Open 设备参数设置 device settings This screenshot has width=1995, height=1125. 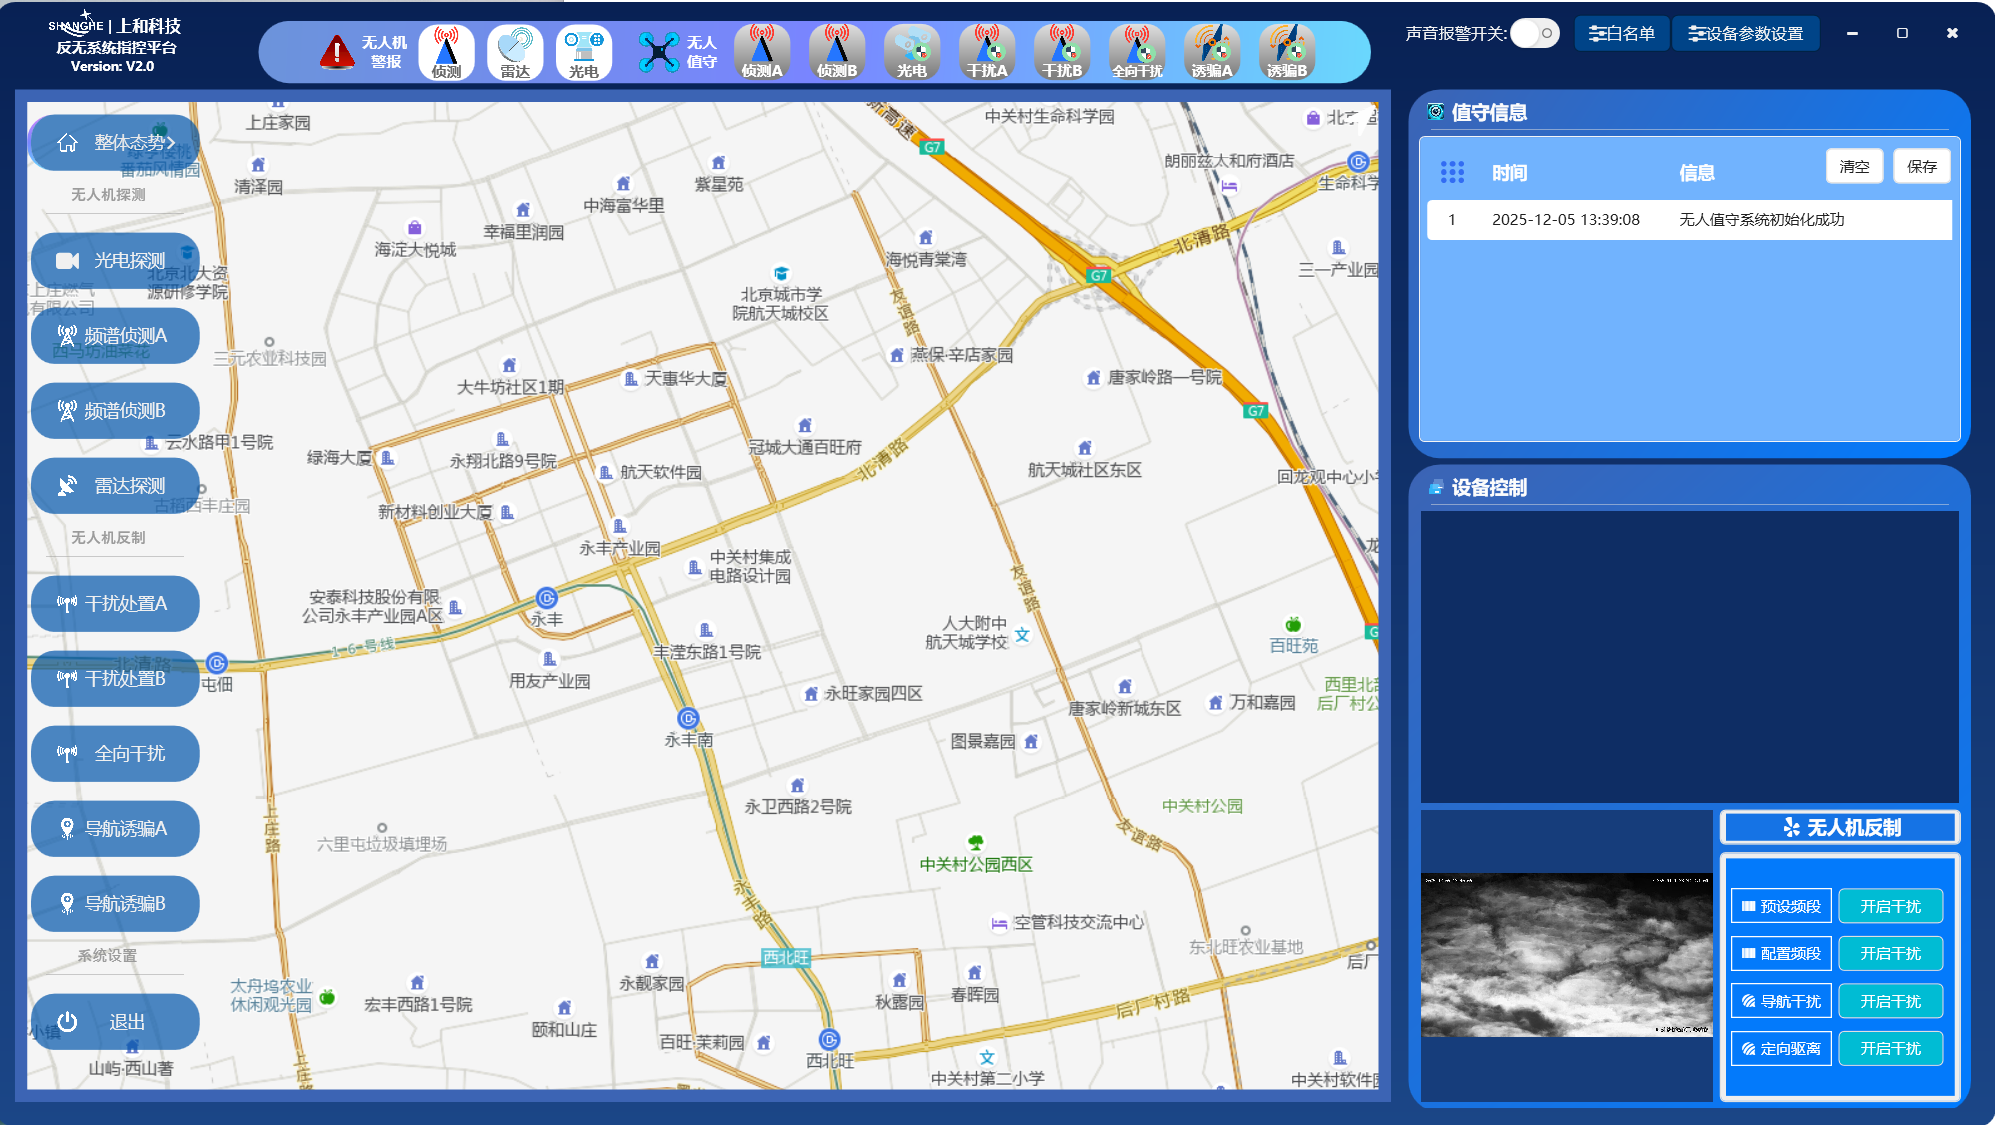[x=1746, y=33]
